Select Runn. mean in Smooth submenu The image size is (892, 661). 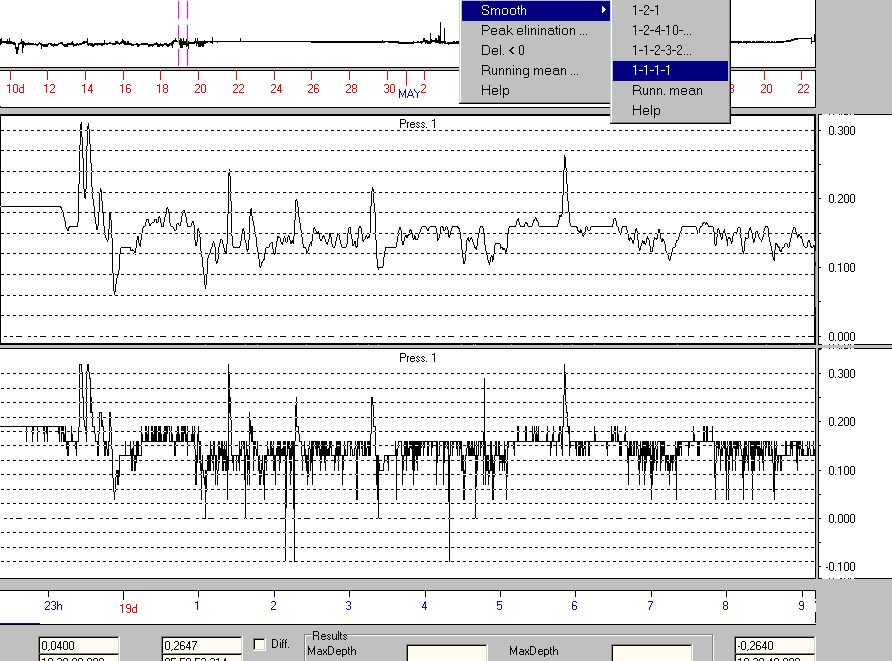666,91
